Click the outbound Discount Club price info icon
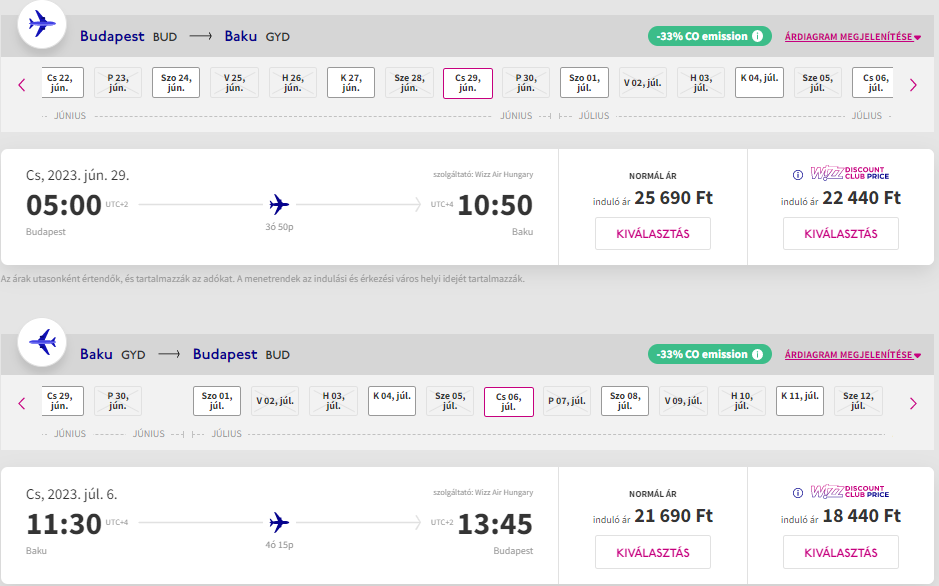Image resolution: width=939 pixels, height=586 pixels. click(797, 175)
